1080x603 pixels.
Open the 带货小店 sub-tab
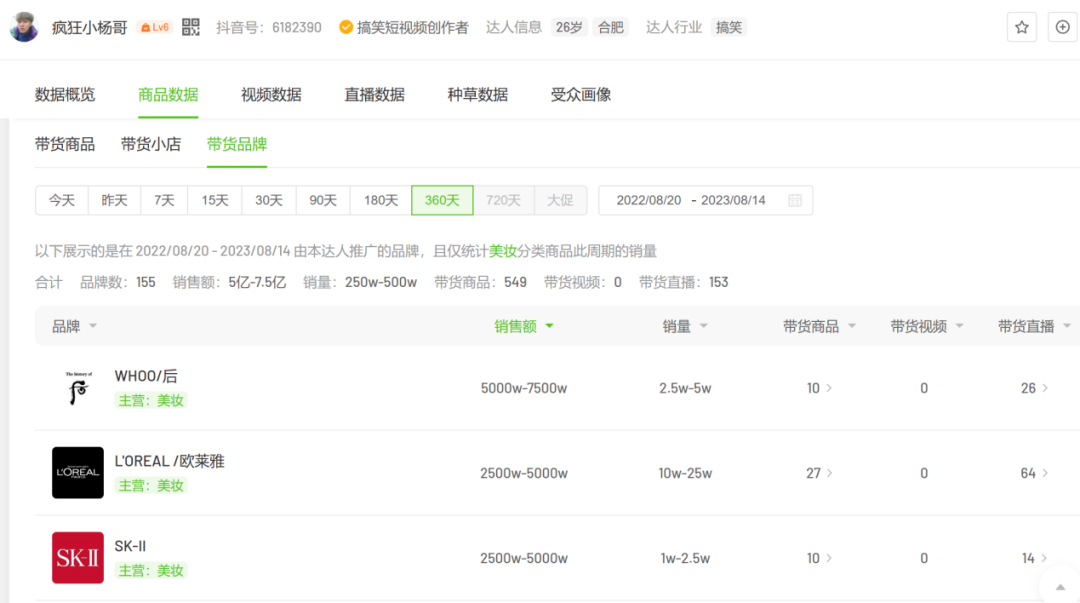click(151, 144)
